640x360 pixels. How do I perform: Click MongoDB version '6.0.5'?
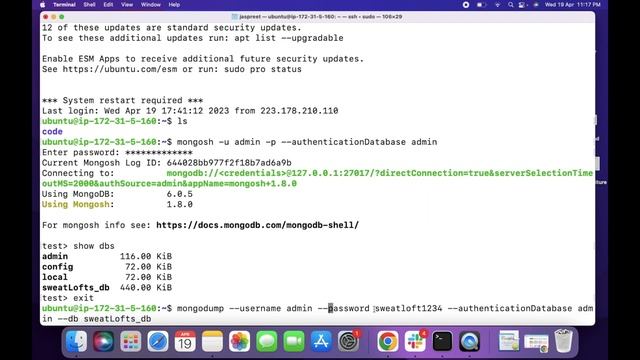(x=180, y=194)
